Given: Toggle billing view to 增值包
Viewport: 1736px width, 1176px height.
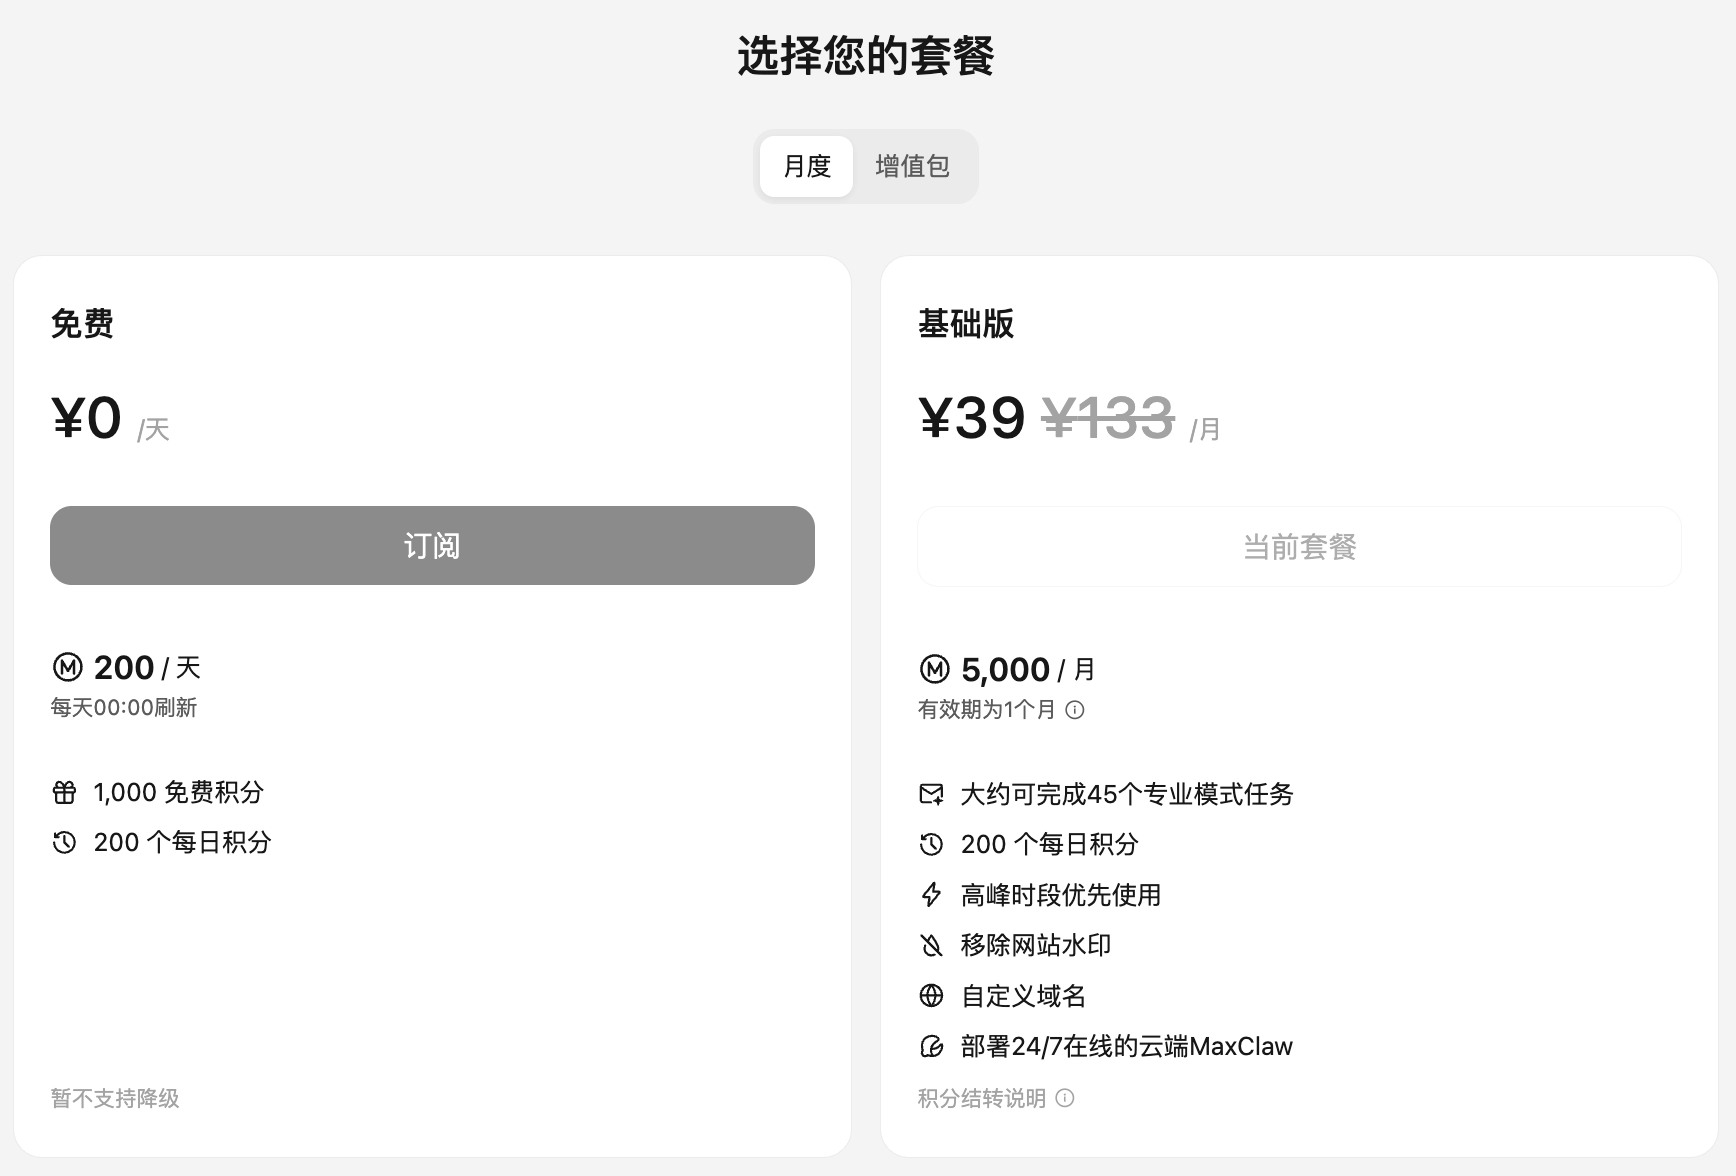Looking at the screenshot, I should point(912,166).
